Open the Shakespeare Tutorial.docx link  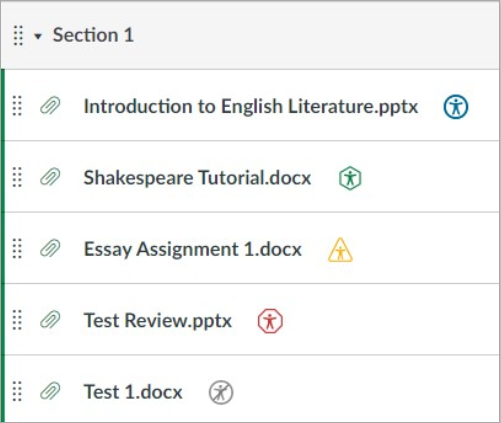click(x=197, y=178)
